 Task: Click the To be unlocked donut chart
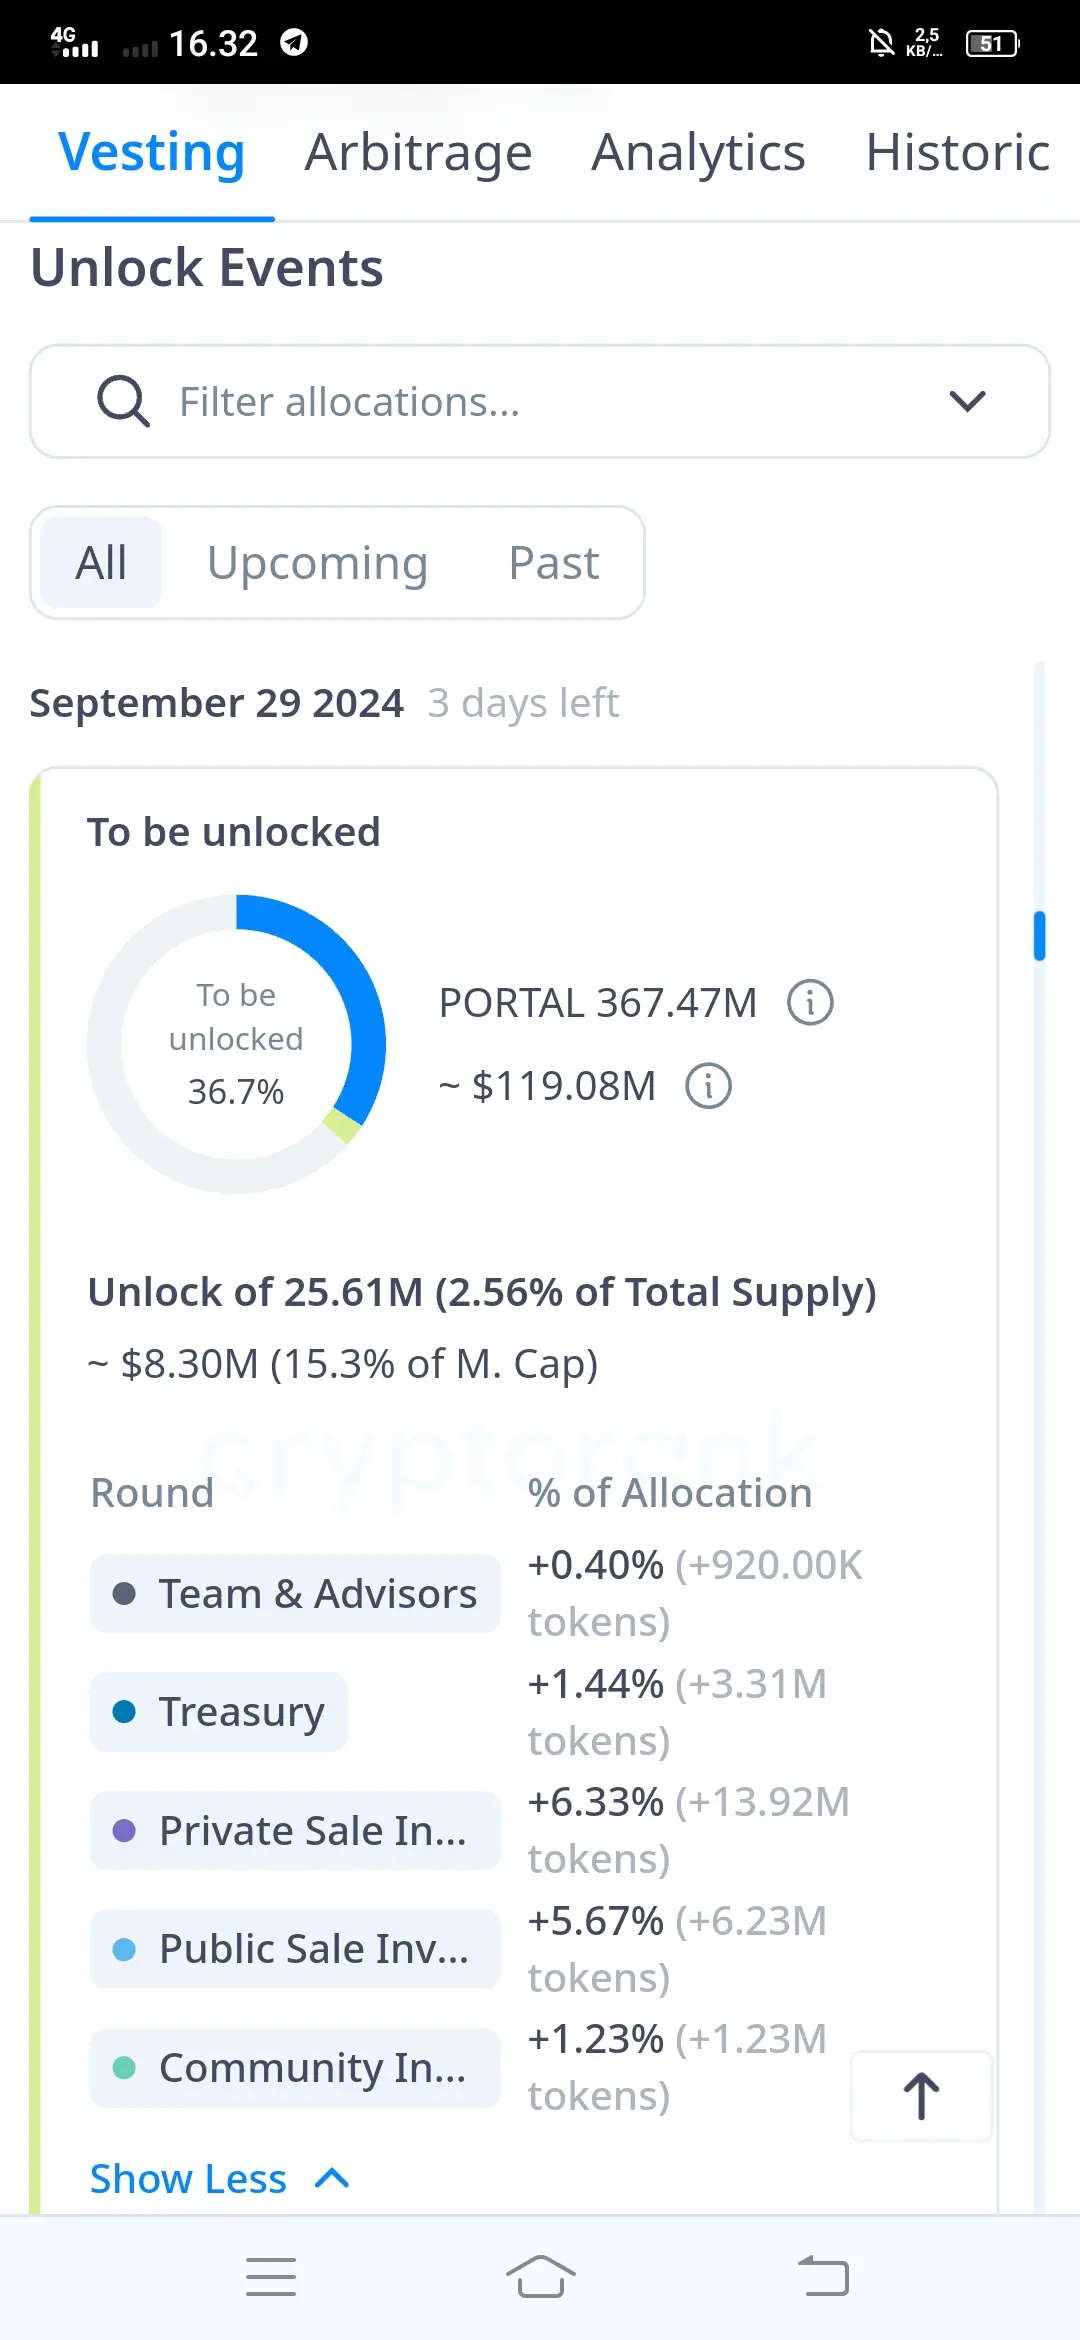tap(237, 1043)
